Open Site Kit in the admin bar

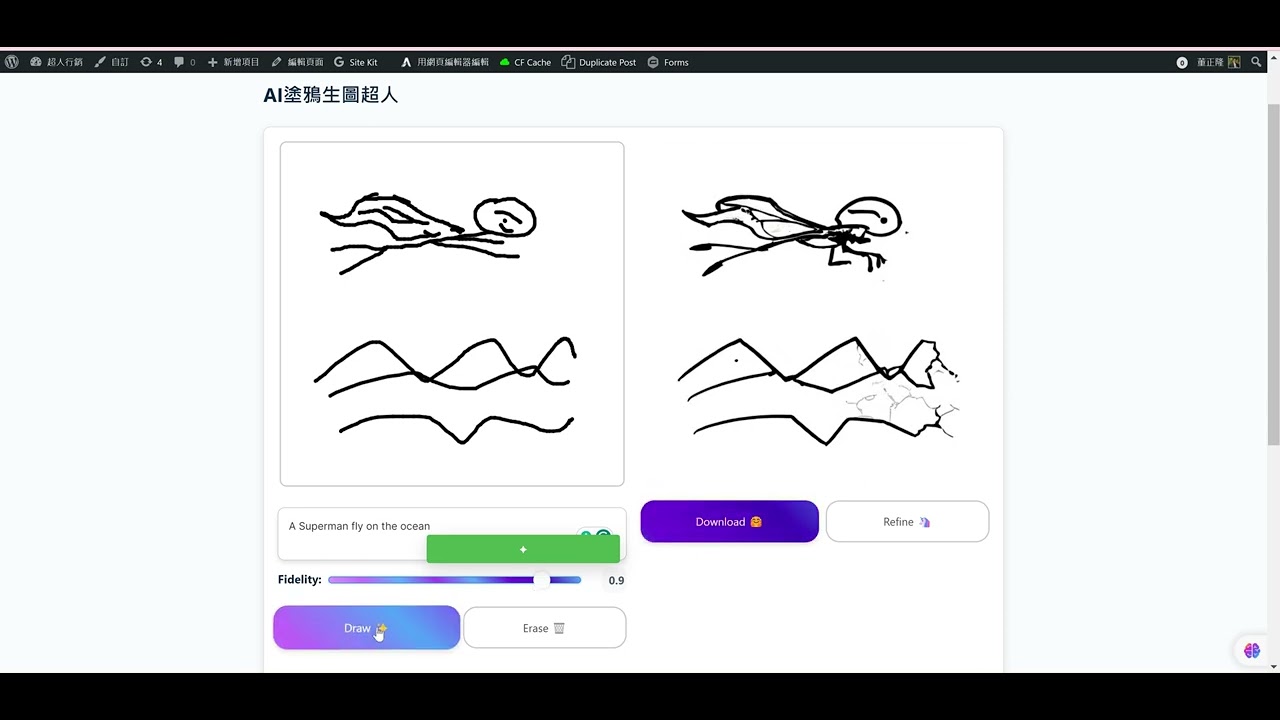356,62
